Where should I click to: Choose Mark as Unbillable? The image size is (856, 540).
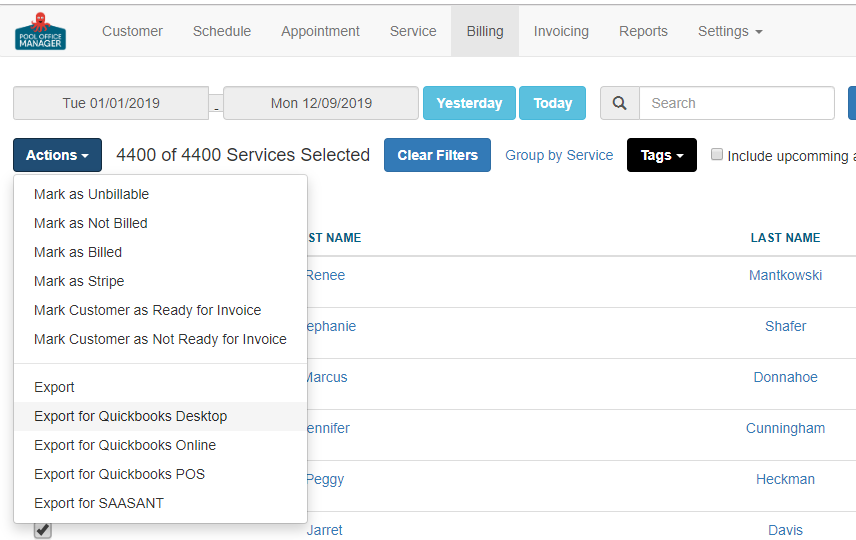point(160,194)
